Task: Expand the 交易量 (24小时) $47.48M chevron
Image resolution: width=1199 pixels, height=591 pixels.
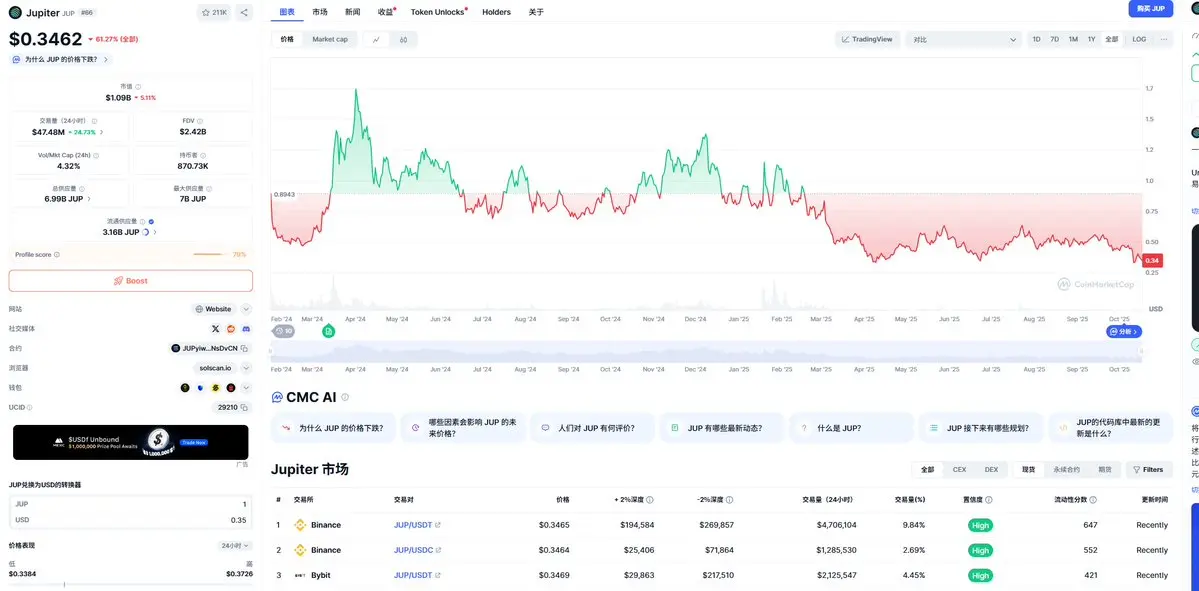Action: tap(102, 132)
